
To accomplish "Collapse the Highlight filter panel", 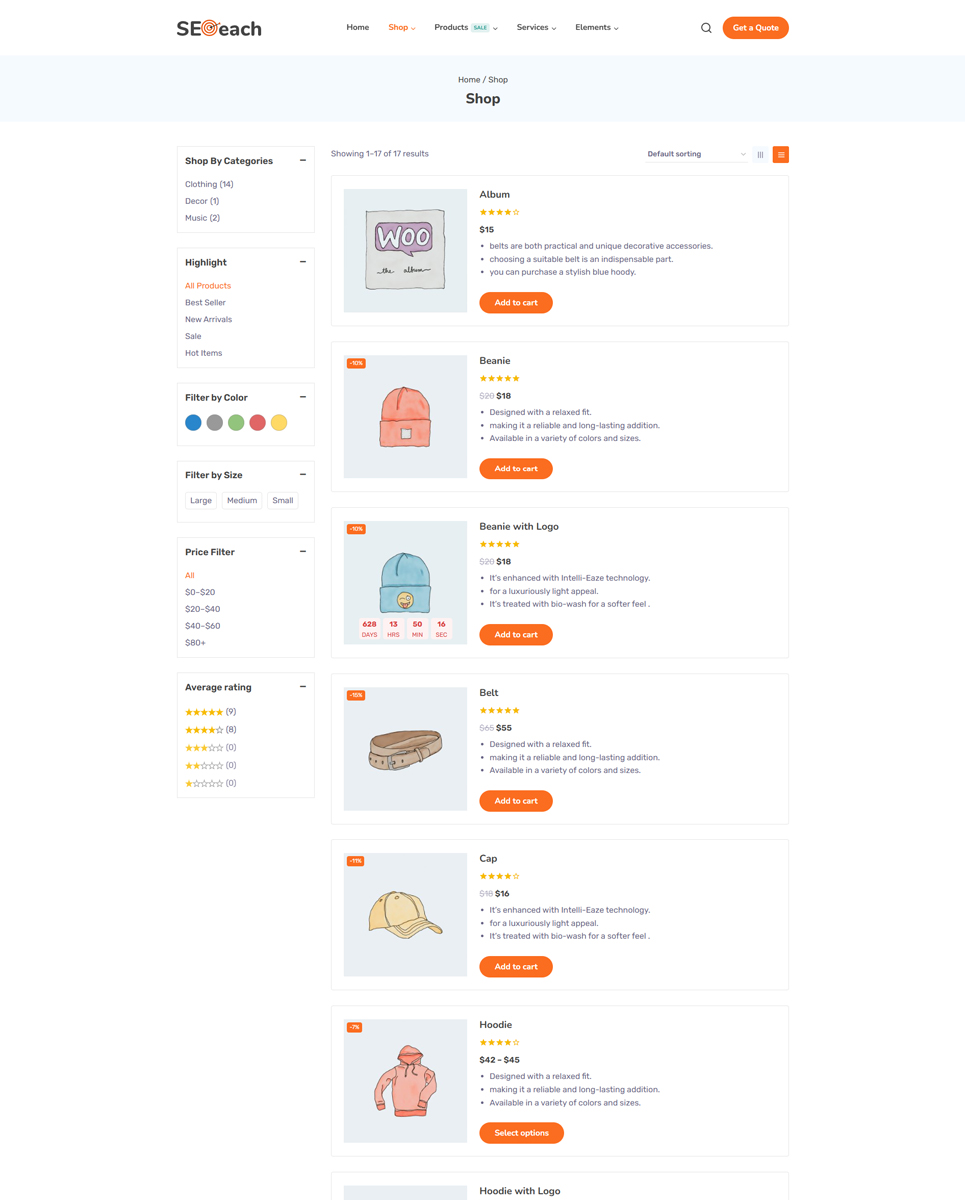I will 303,262.
